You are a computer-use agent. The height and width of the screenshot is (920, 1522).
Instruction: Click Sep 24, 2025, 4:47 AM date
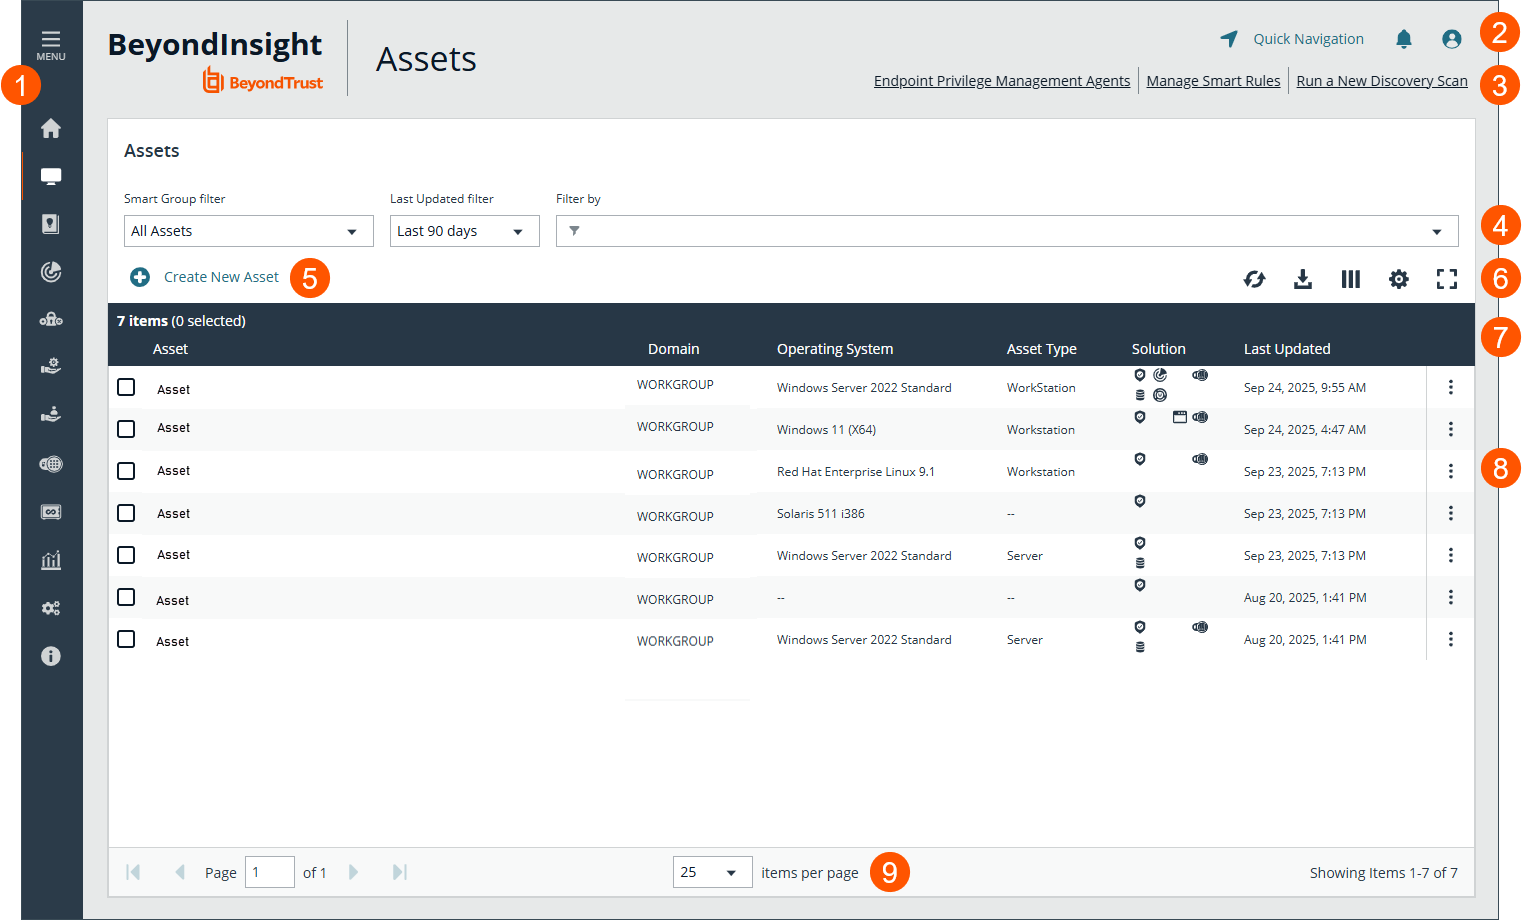pos(1304,430)
